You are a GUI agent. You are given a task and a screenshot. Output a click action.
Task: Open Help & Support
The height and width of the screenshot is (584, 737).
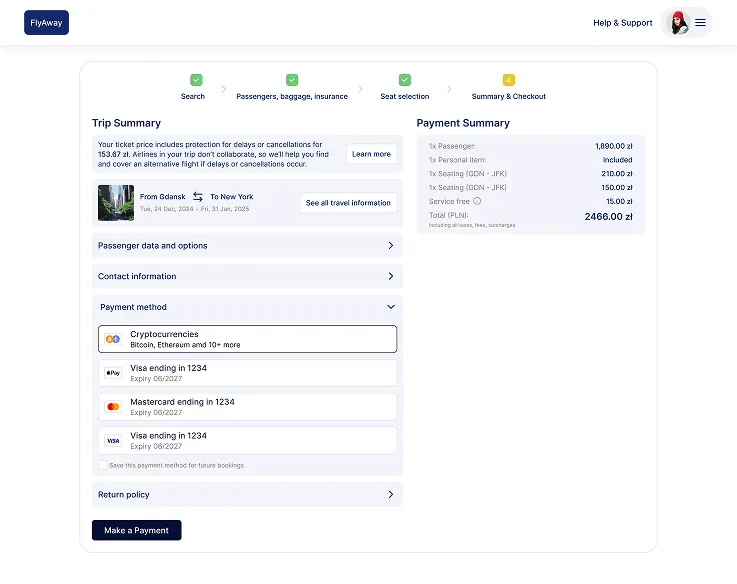622,23
